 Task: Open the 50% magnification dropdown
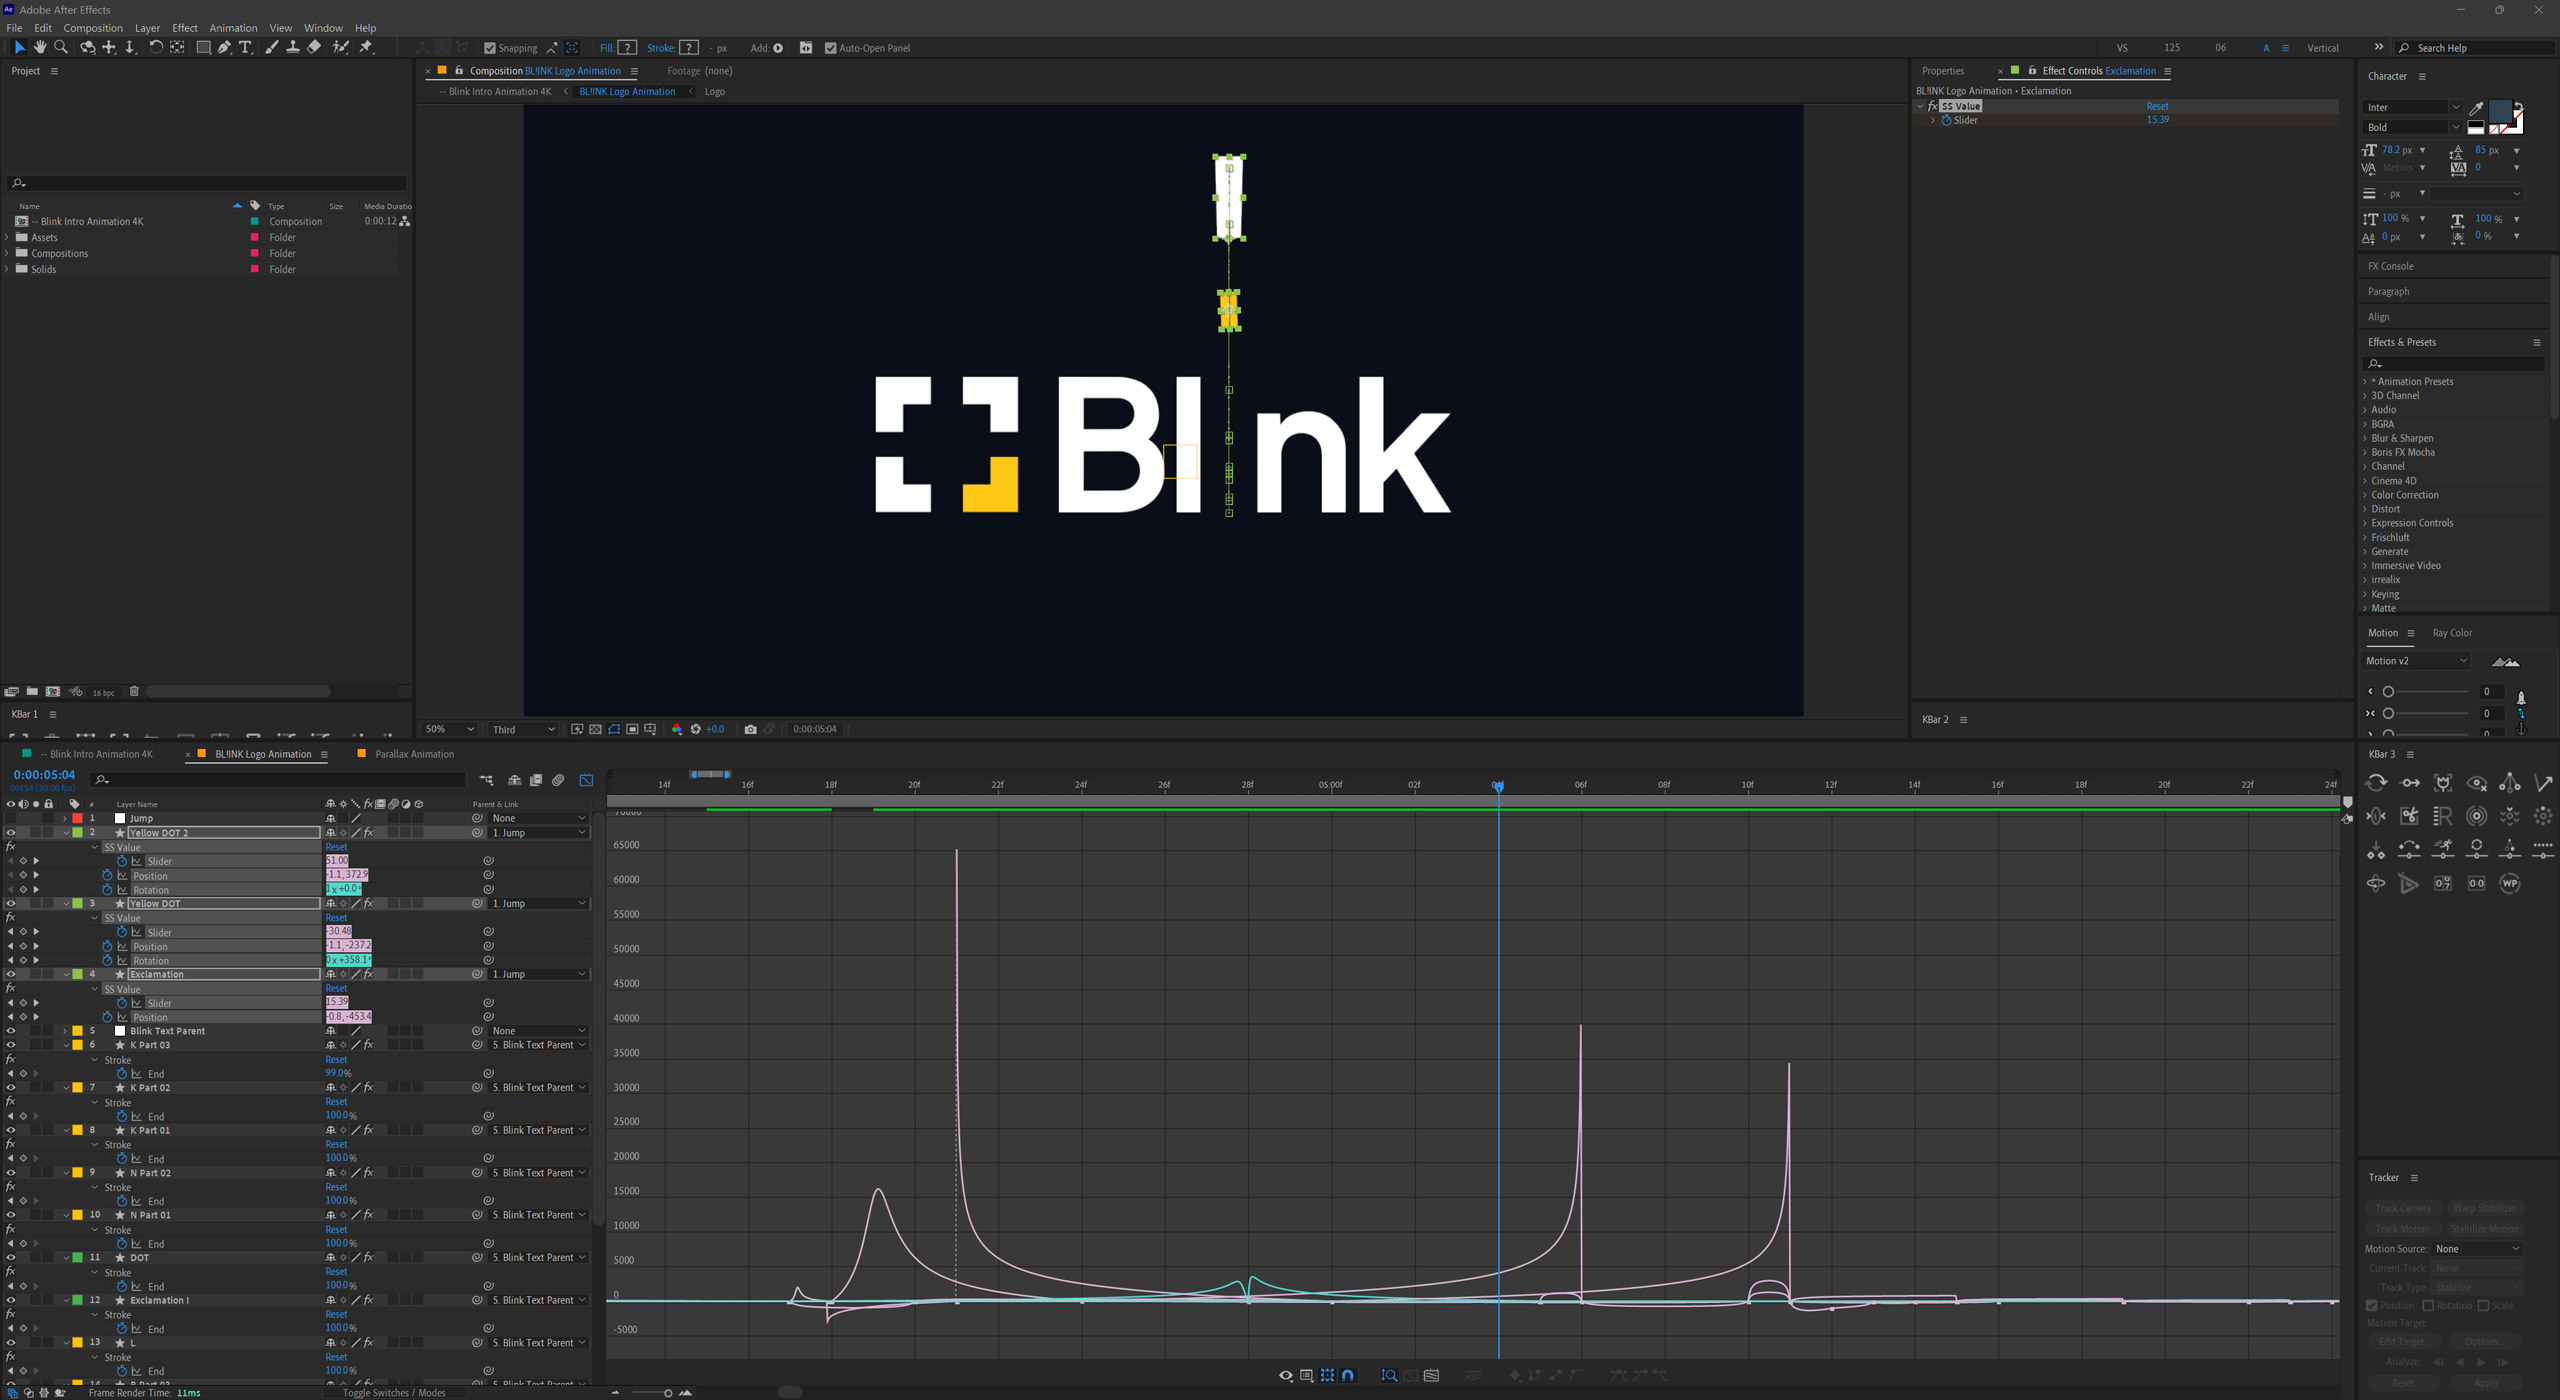click(449, 729)
